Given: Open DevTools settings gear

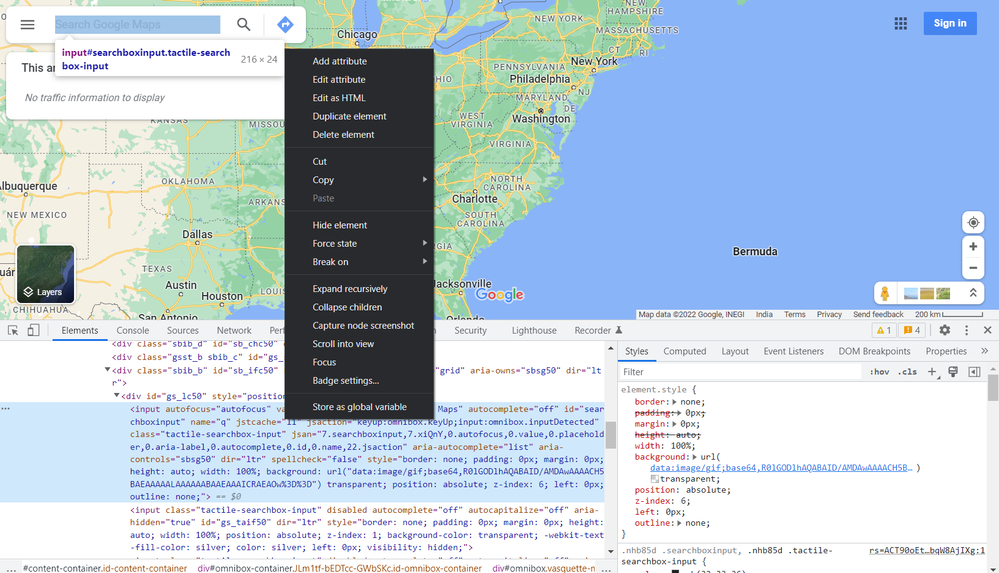Looking at the screenshot, I should [x=945, y=330].
